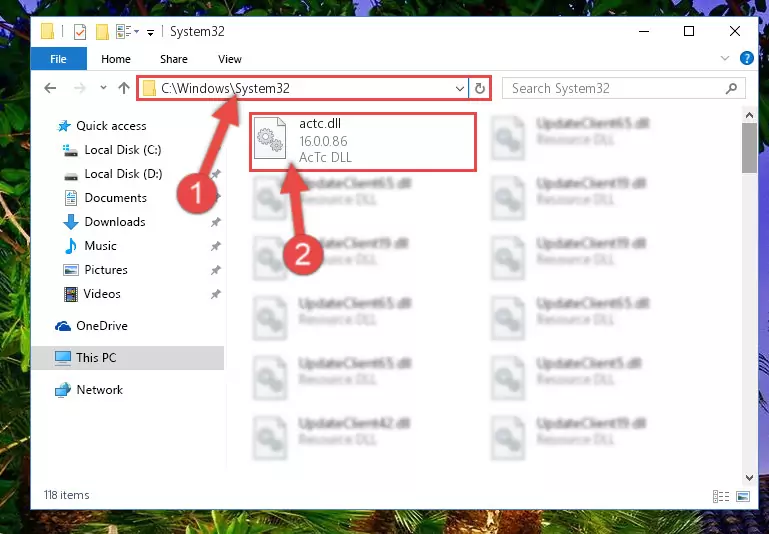Viewport: 769px width, 534px height.
Task: Go up one folder level
Action: point(124,88)
